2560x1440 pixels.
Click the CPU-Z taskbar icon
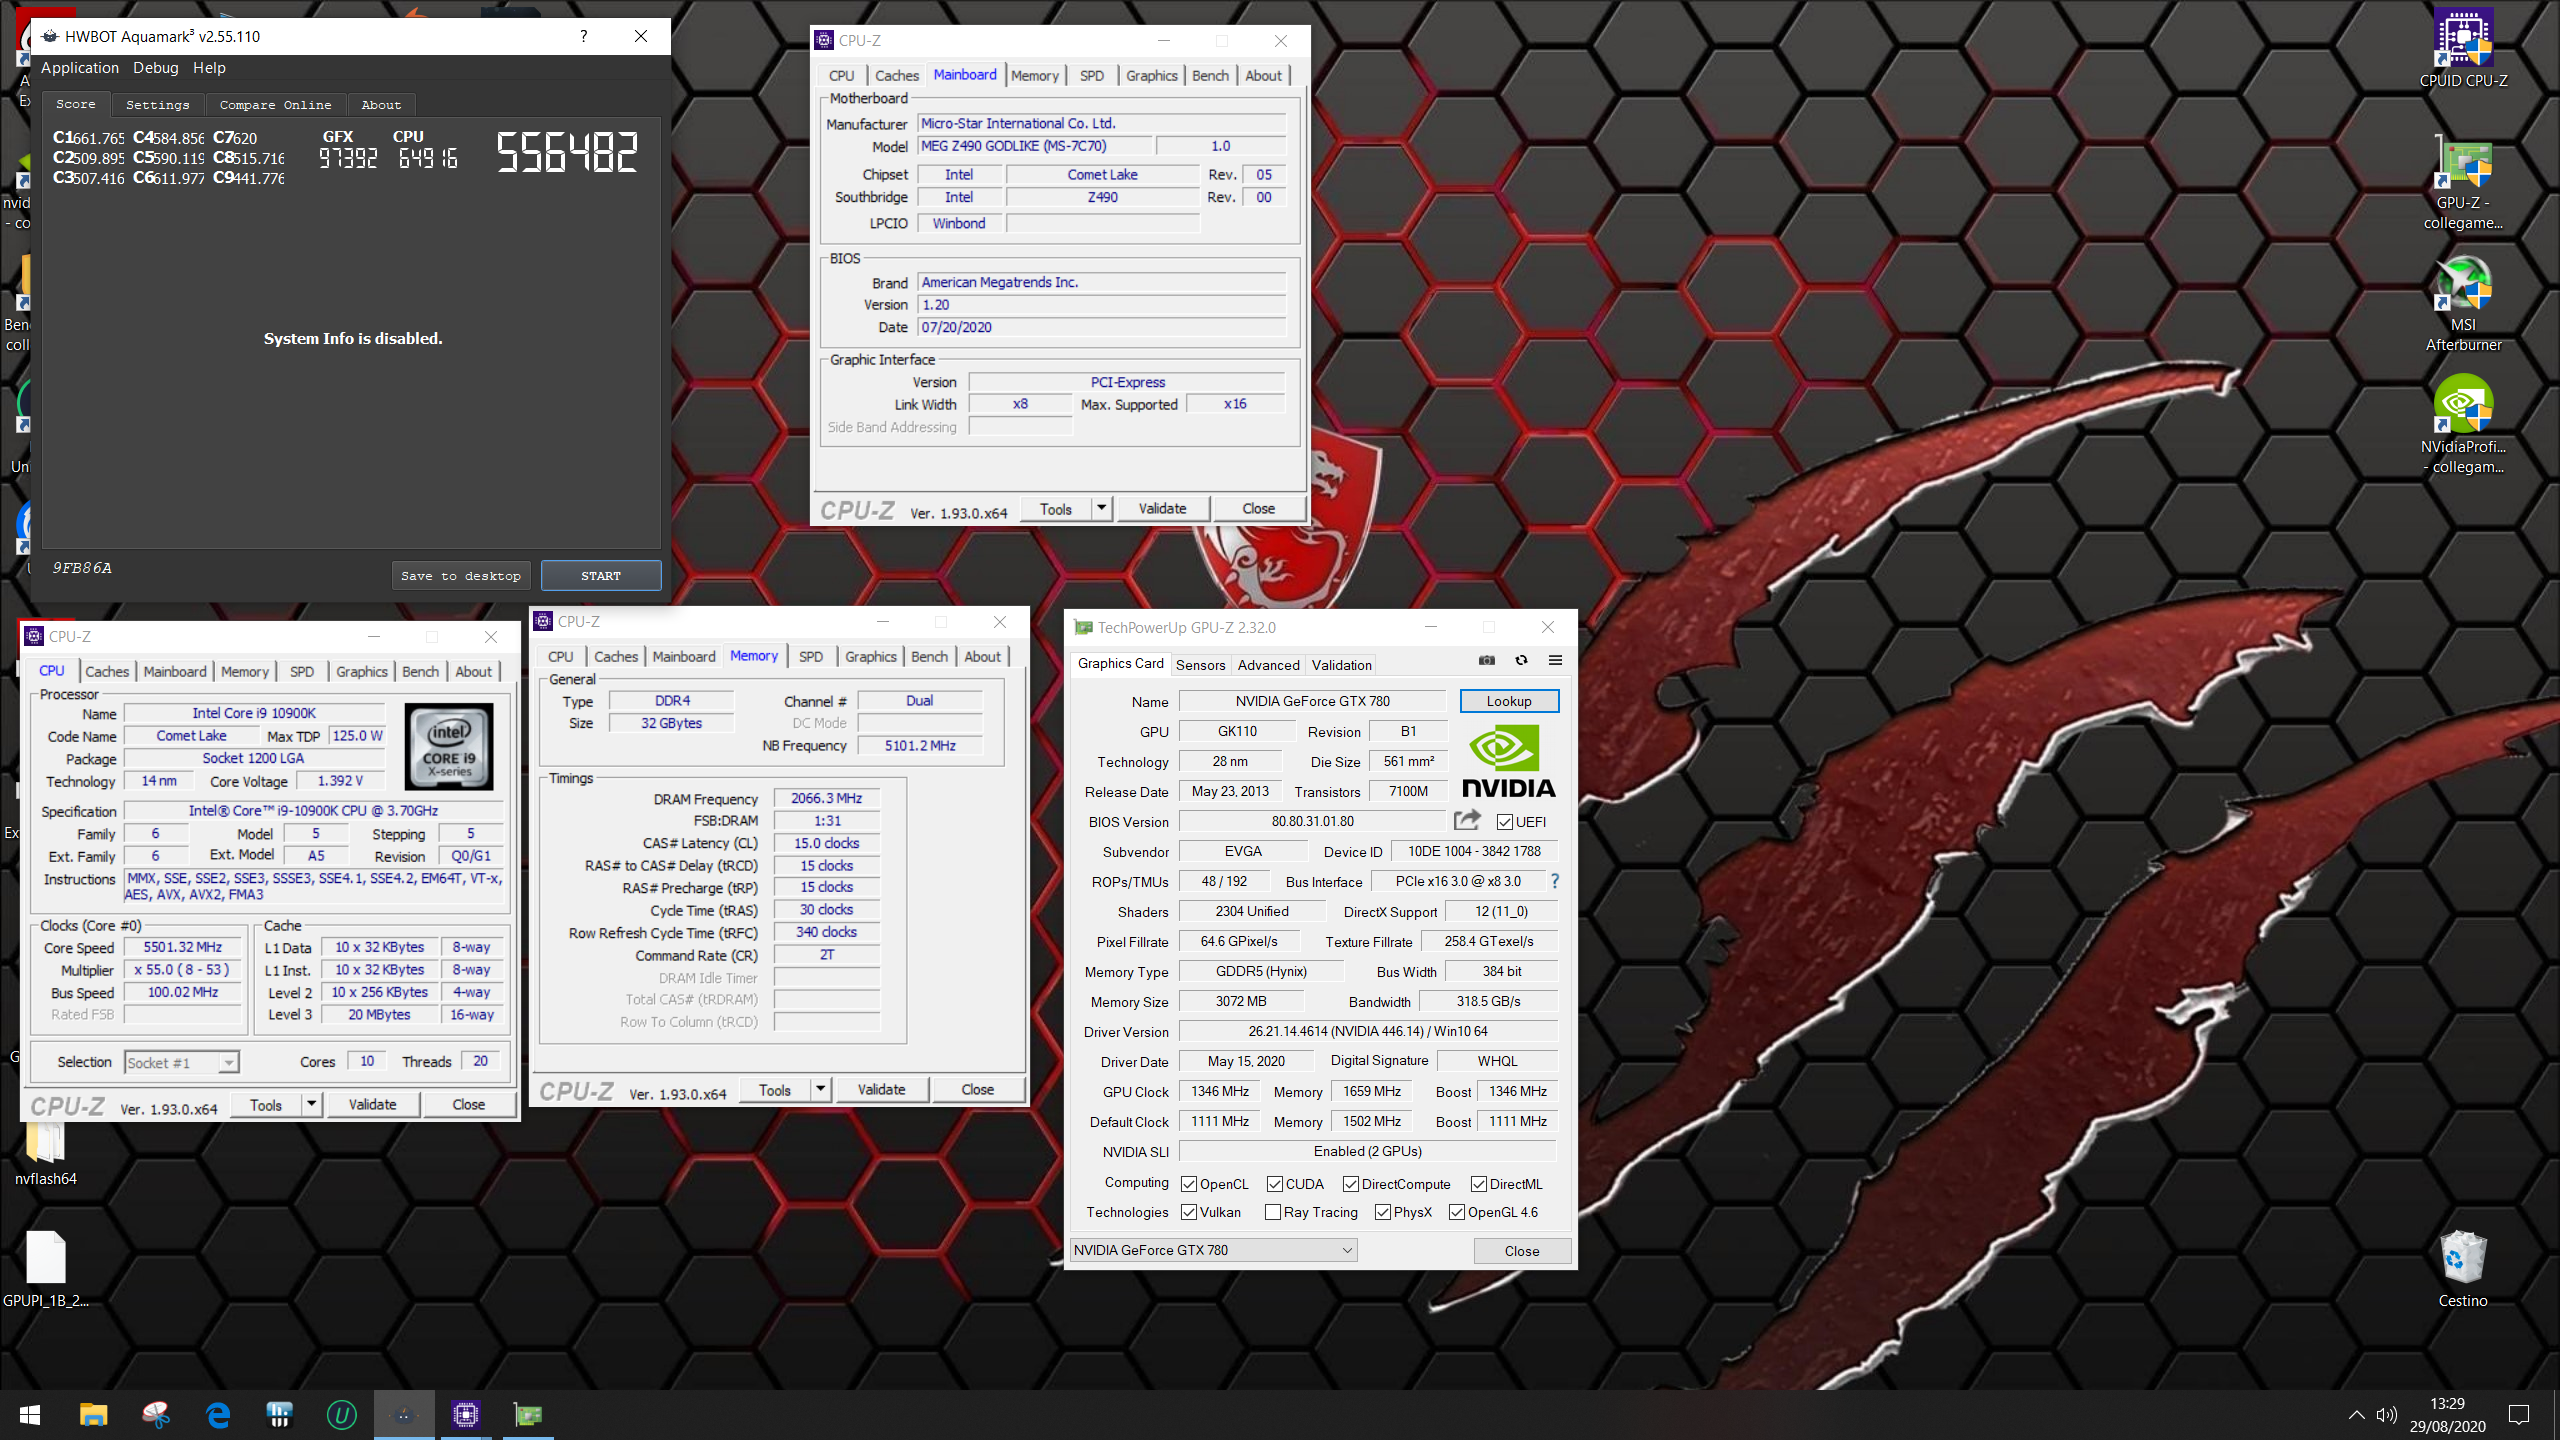tap(466, 1415)
